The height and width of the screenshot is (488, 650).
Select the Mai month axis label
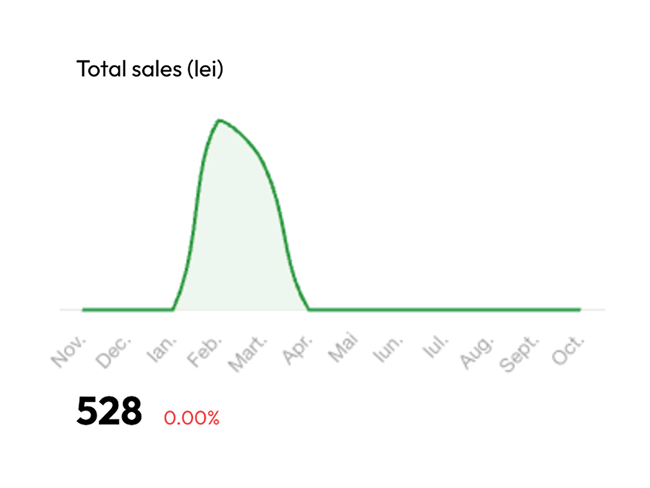tap(343, 351)
